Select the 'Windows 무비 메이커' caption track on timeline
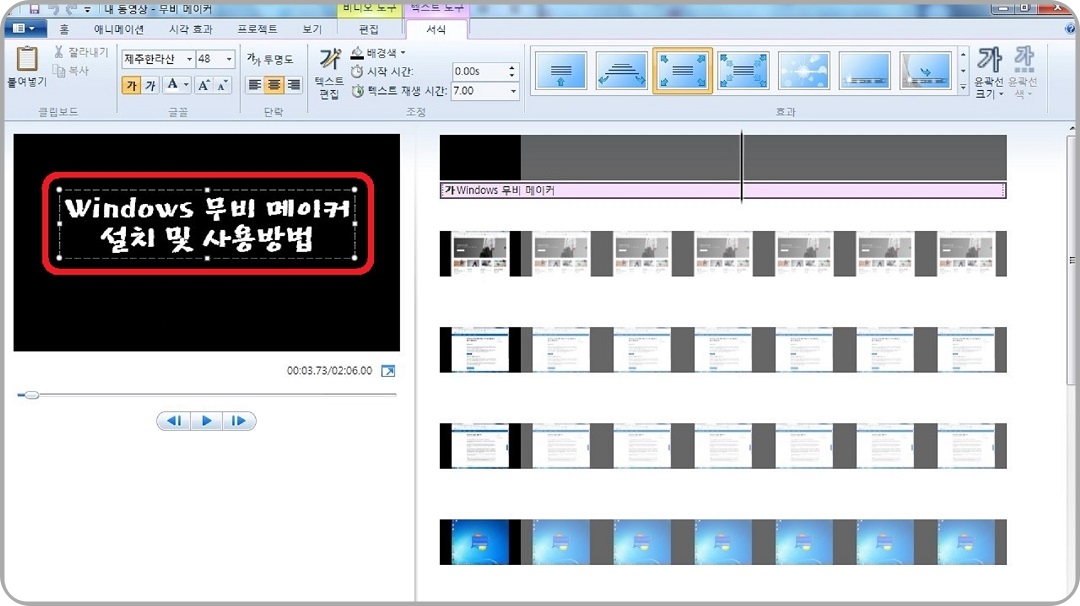The width and height of the screenshot is (1080, 606). pyautogui.click(x=723, y=190)
